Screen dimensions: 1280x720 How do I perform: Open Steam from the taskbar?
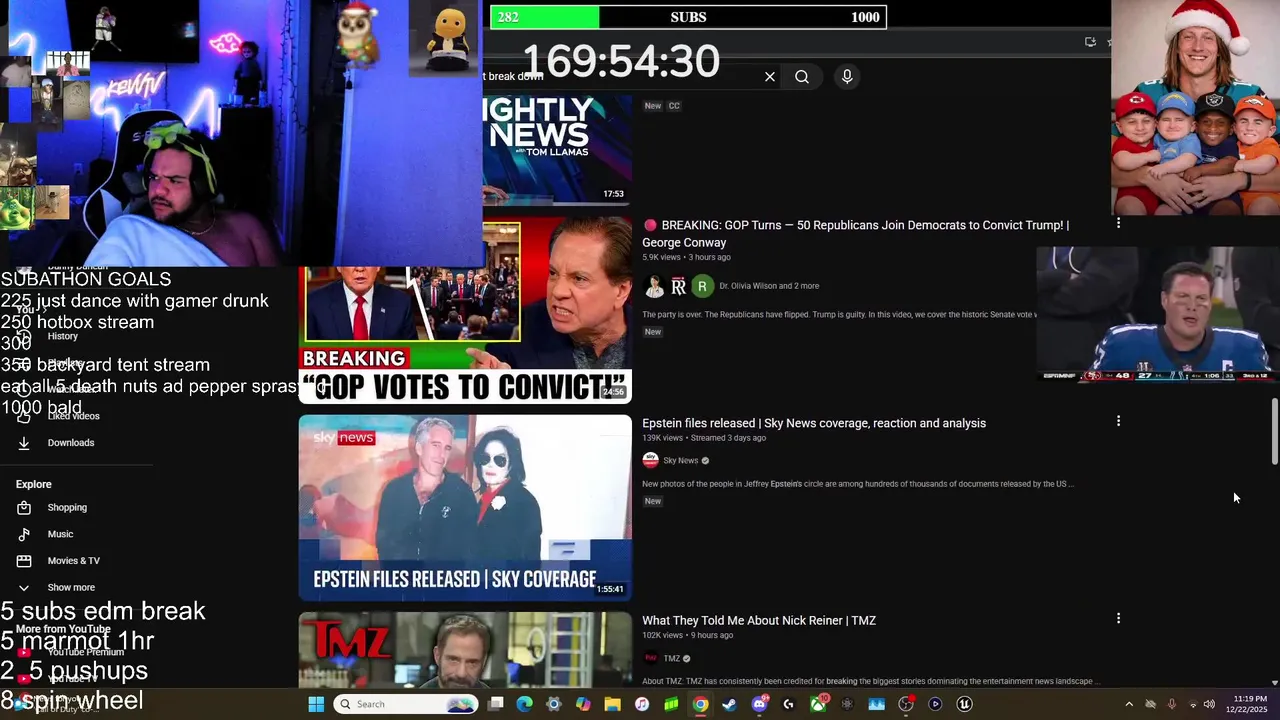pyautogui.click(x=729, y=704)
